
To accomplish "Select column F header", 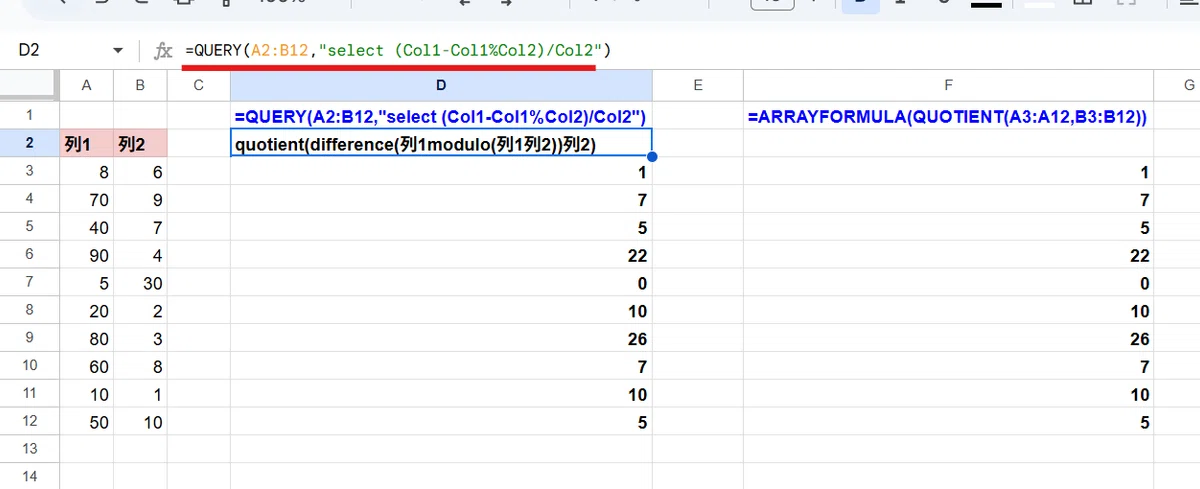I will pos(948,86).
